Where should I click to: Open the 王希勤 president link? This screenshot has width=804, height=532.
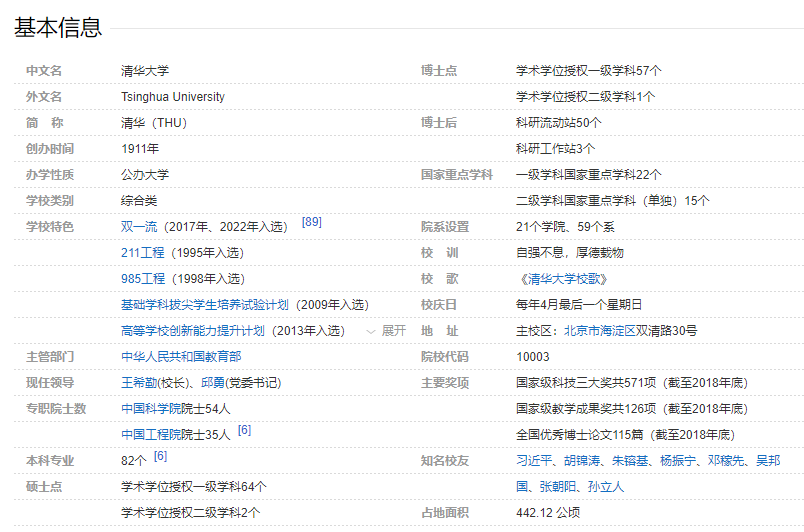pyautogui.click(x=139, y=383)
